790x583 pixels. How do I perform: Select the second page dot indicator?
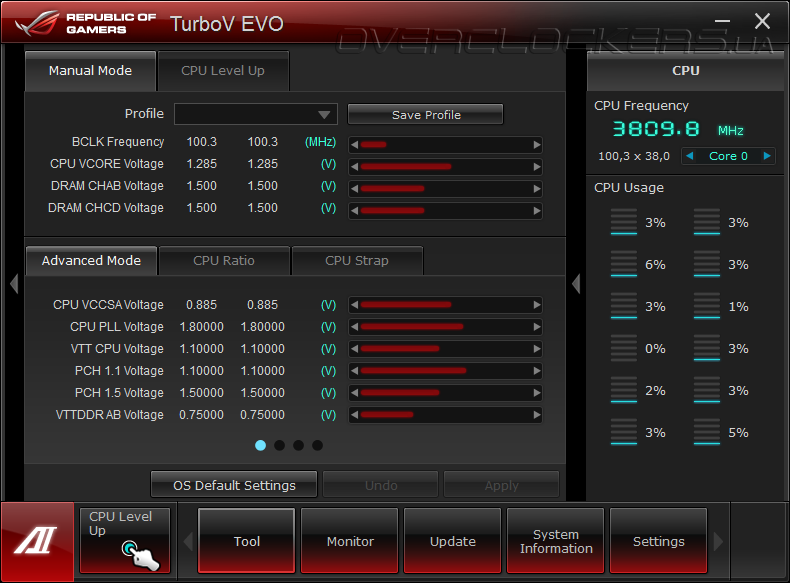(280, 445)
